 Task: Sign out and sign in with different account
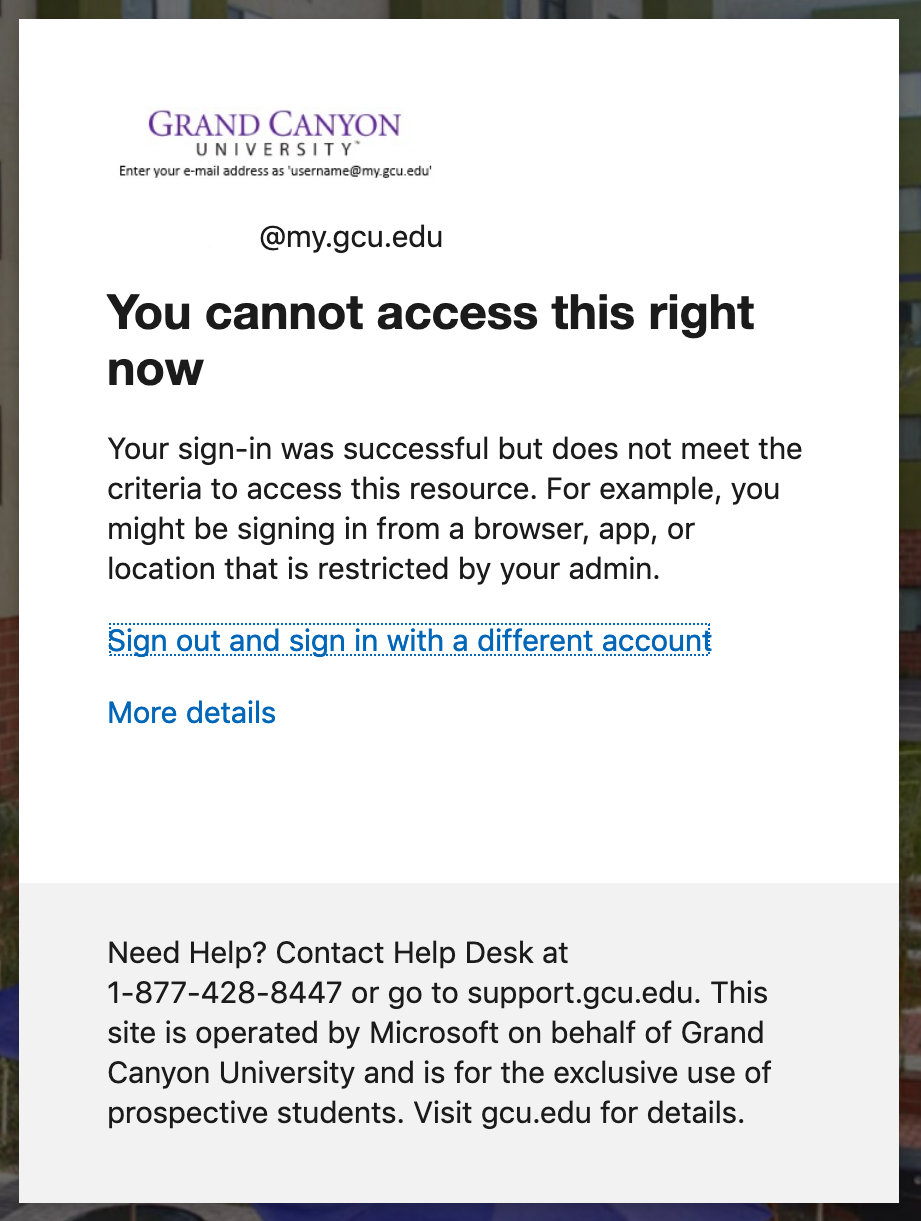click(409, 640)
